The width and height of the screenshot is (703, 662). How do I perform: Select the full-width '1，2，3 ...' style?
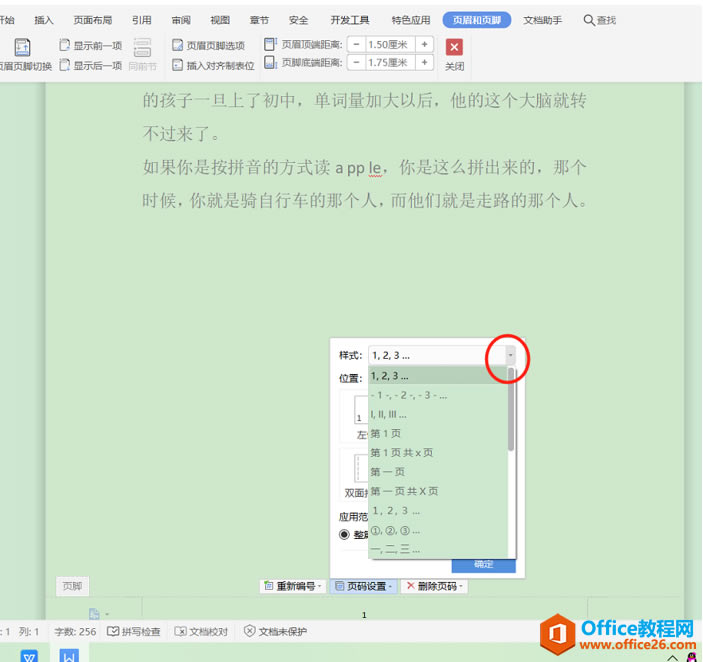pyautogui.click(x=438, y=511)
